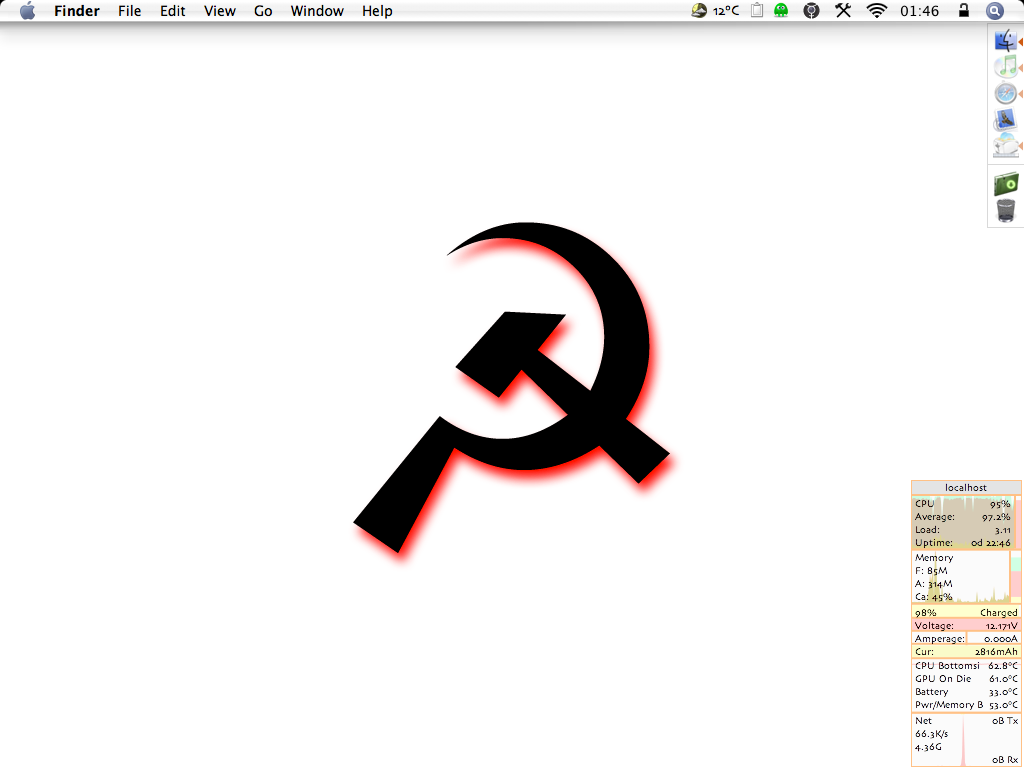
Task: Click the Net traffic graph panel
Action: tap(966, 740)
